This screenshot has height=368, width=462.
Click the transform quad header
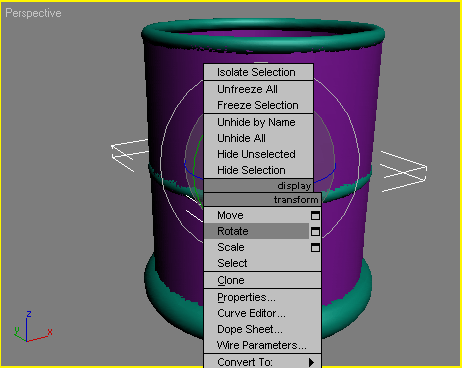[263, 200]
